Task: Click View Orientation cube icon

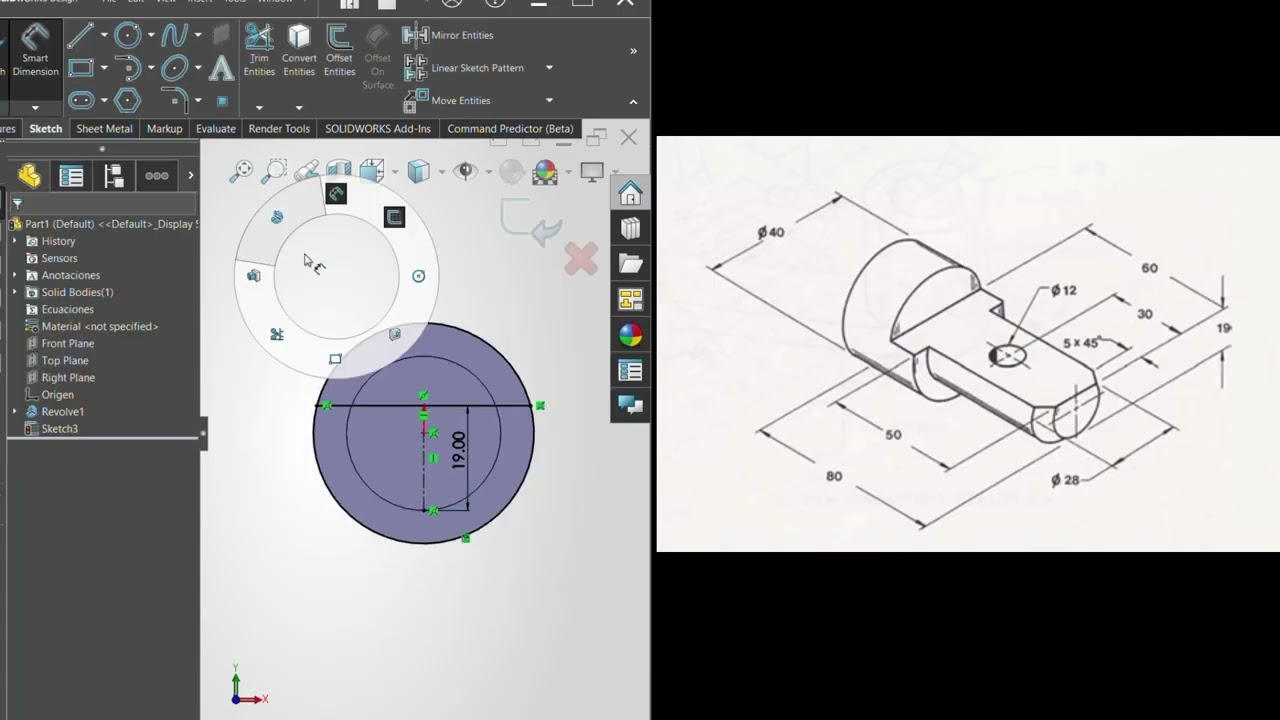Action: (x=372, y=171)
